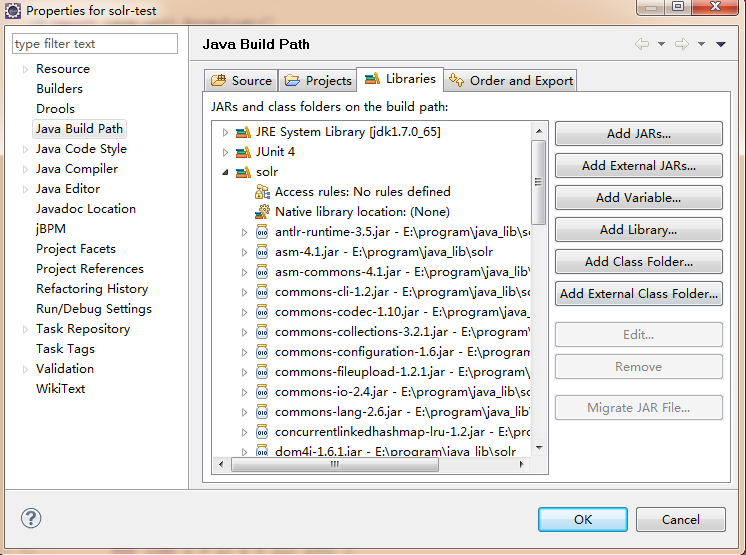Viewport: 746px width, 555px height.
Task: Select Javadoc Location in sidebar
Action: tap(86, 209)
